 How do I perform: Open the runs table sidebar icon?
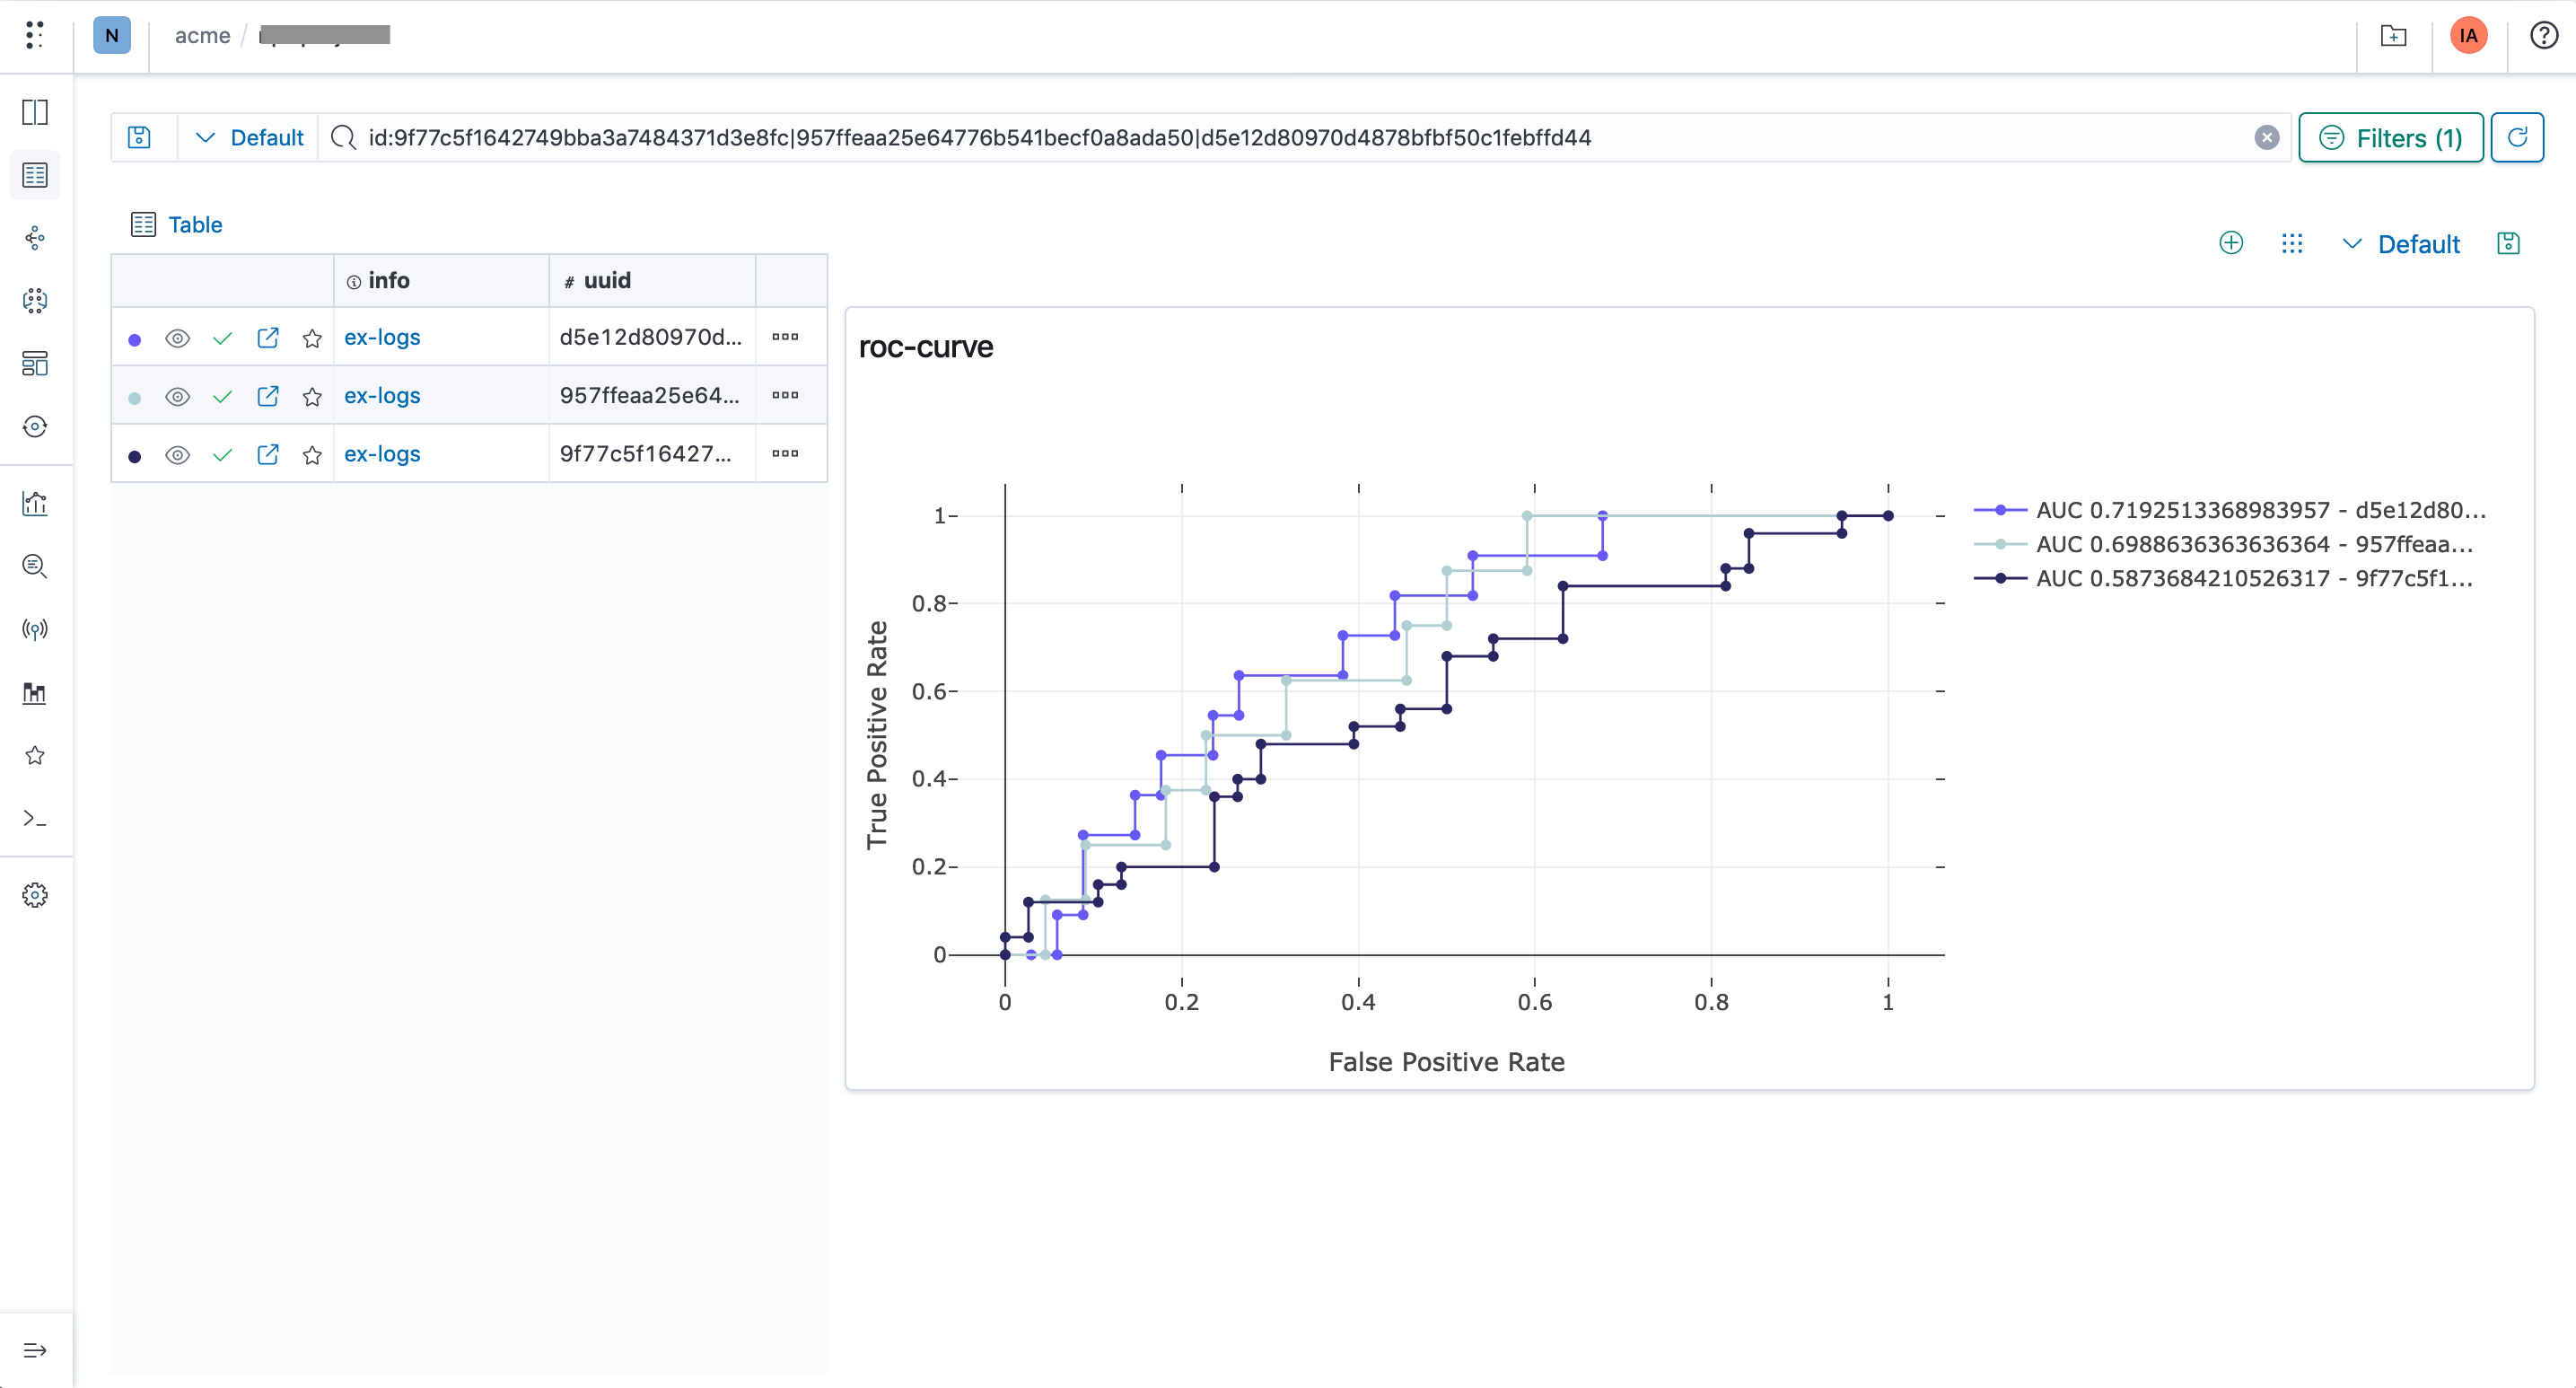pos(35,175)
